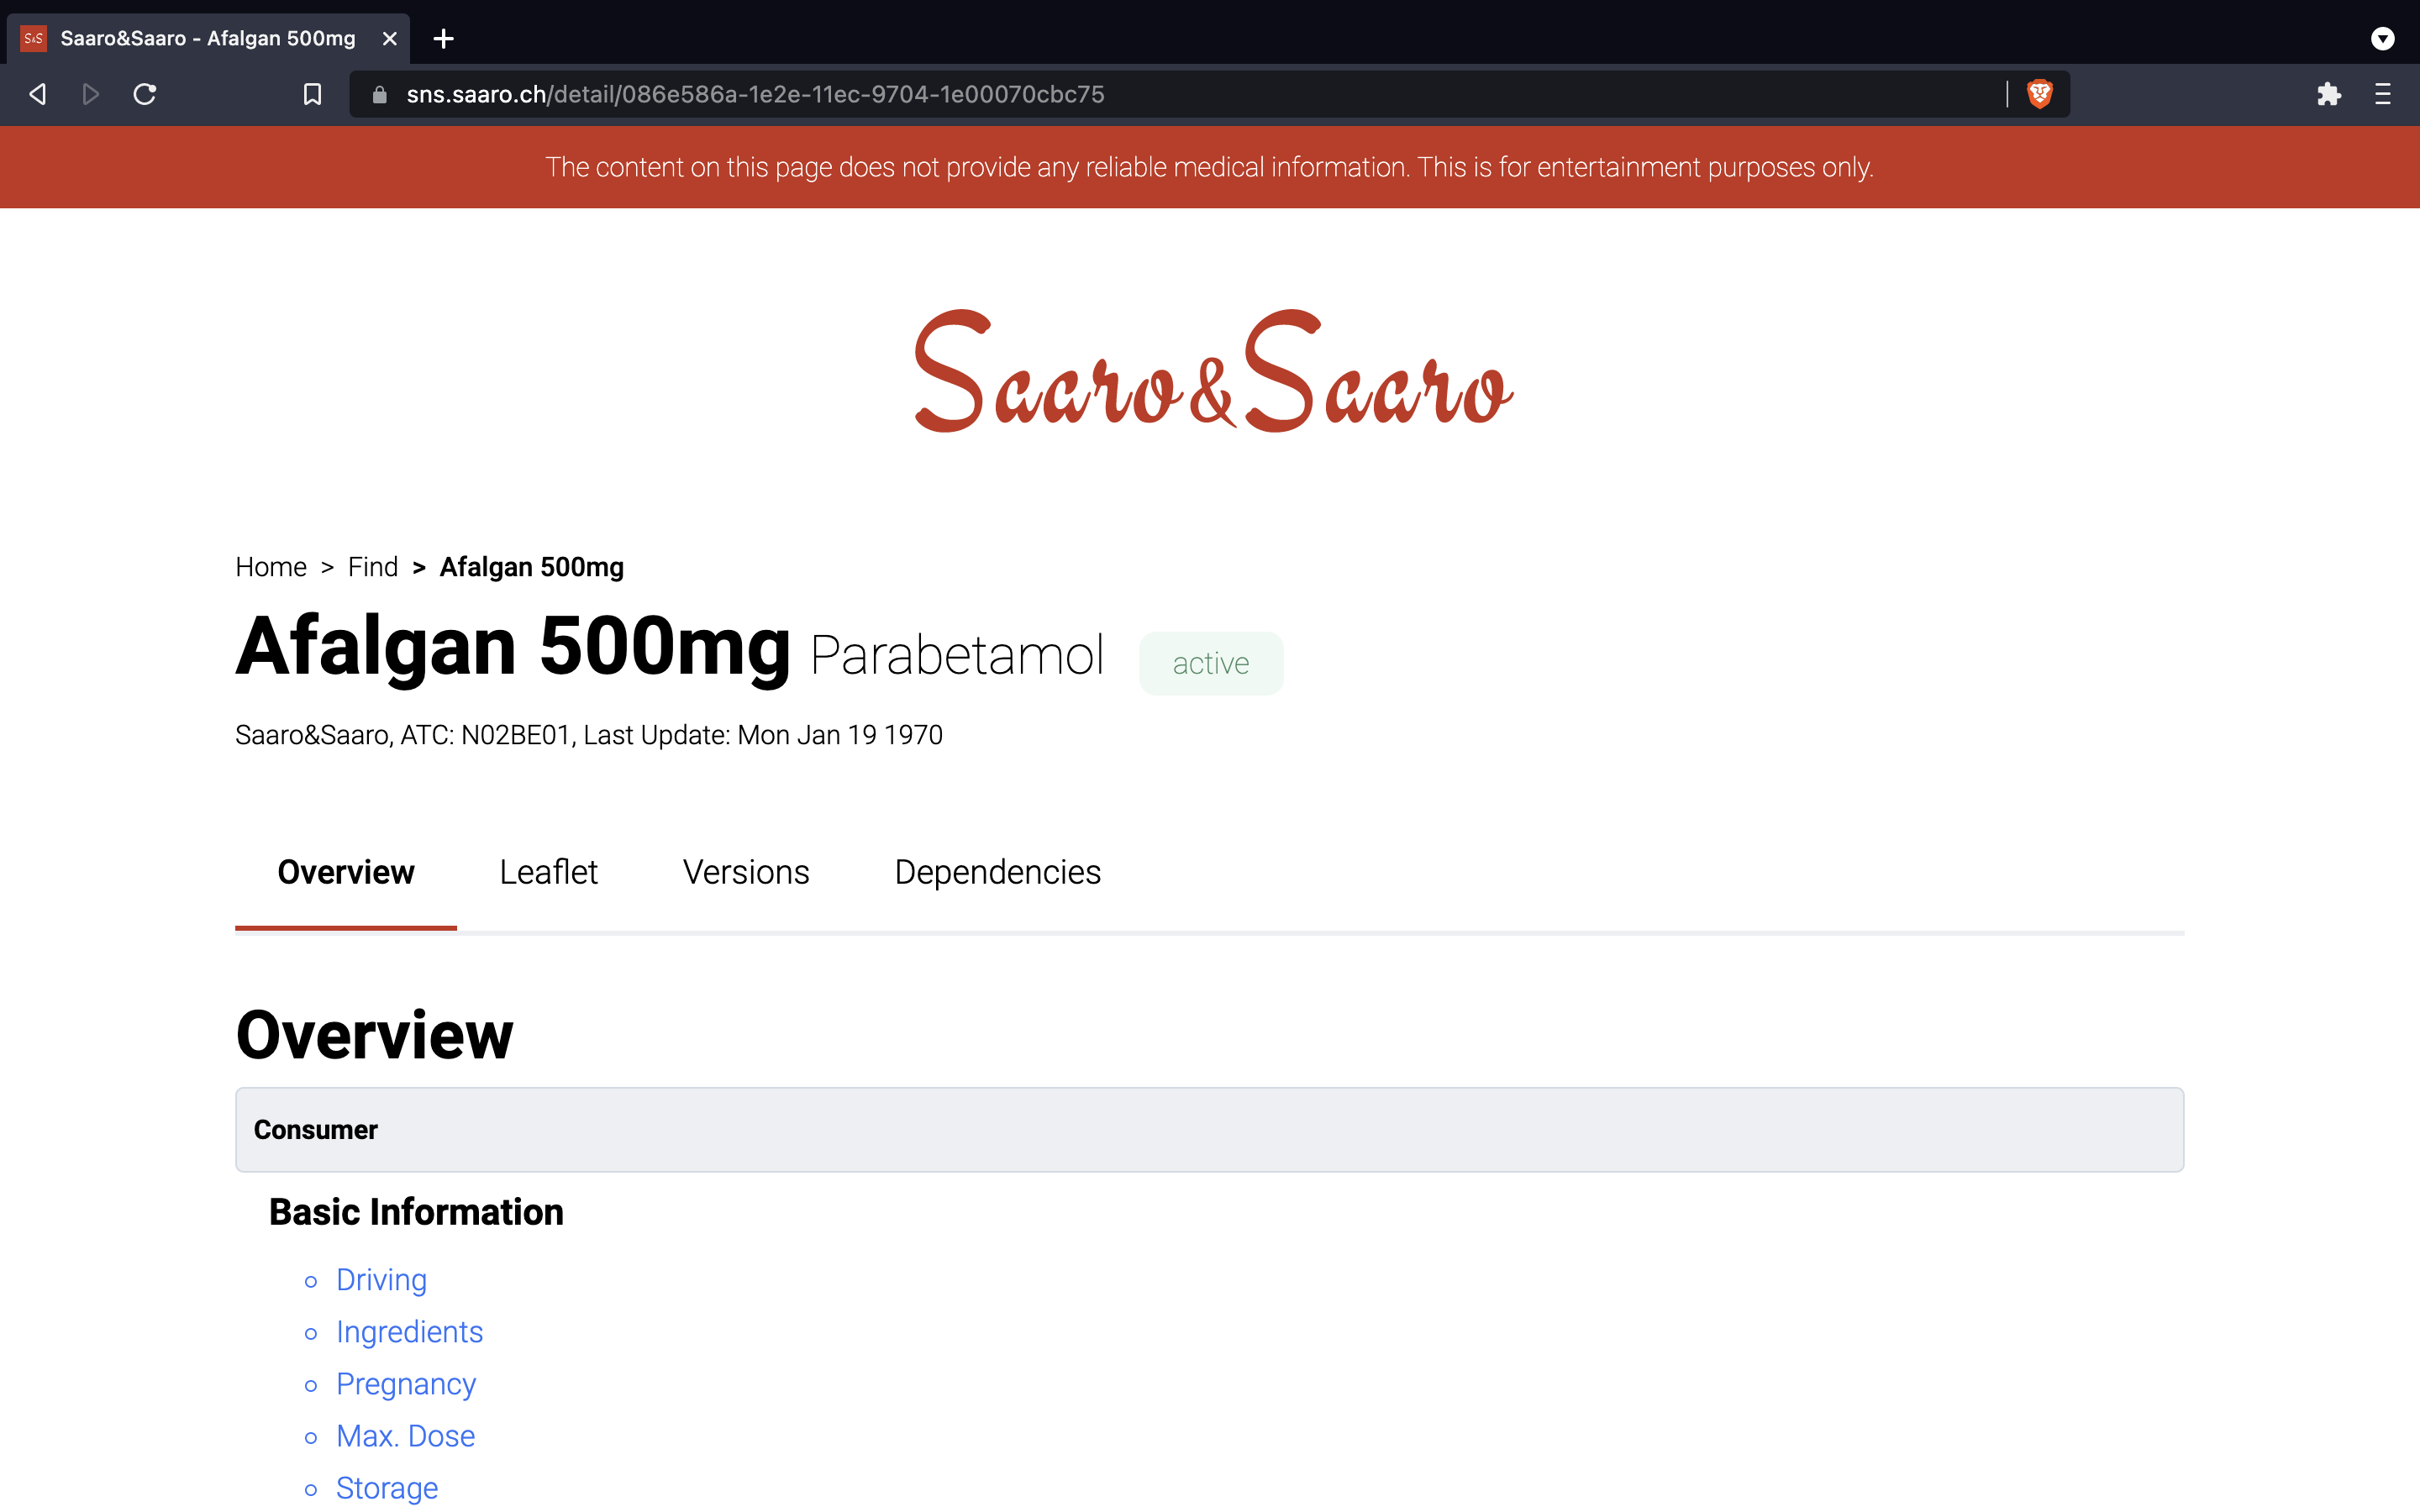Bookmark this page using bookmark icon
Image resolution: width=2420 pixels, height=1512 pixels.
[x=312, y=94]
